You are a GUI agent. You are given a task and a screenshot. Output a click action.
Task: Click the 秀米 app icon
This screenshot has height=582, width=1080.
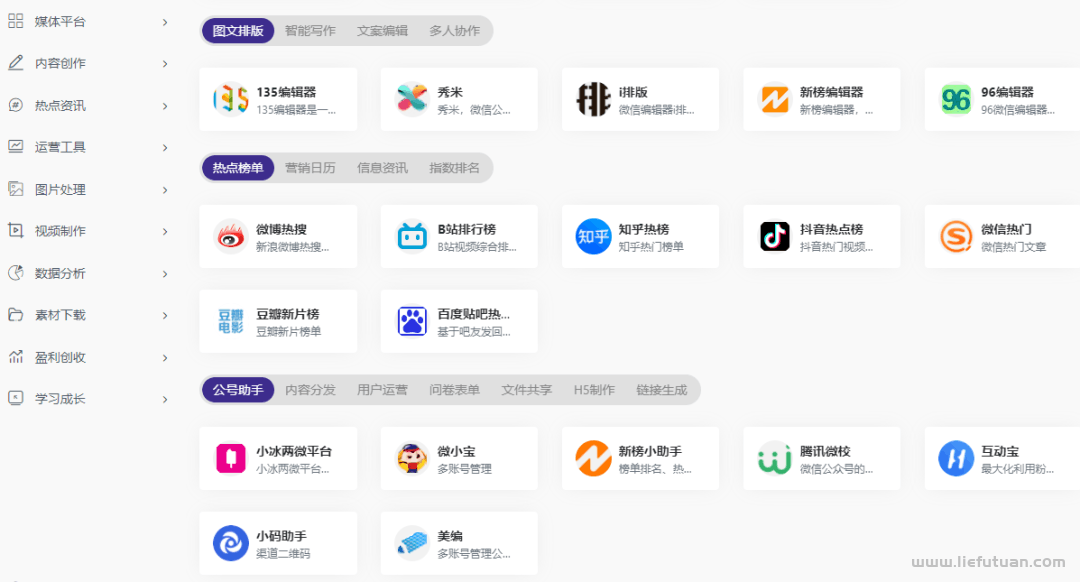412,99
